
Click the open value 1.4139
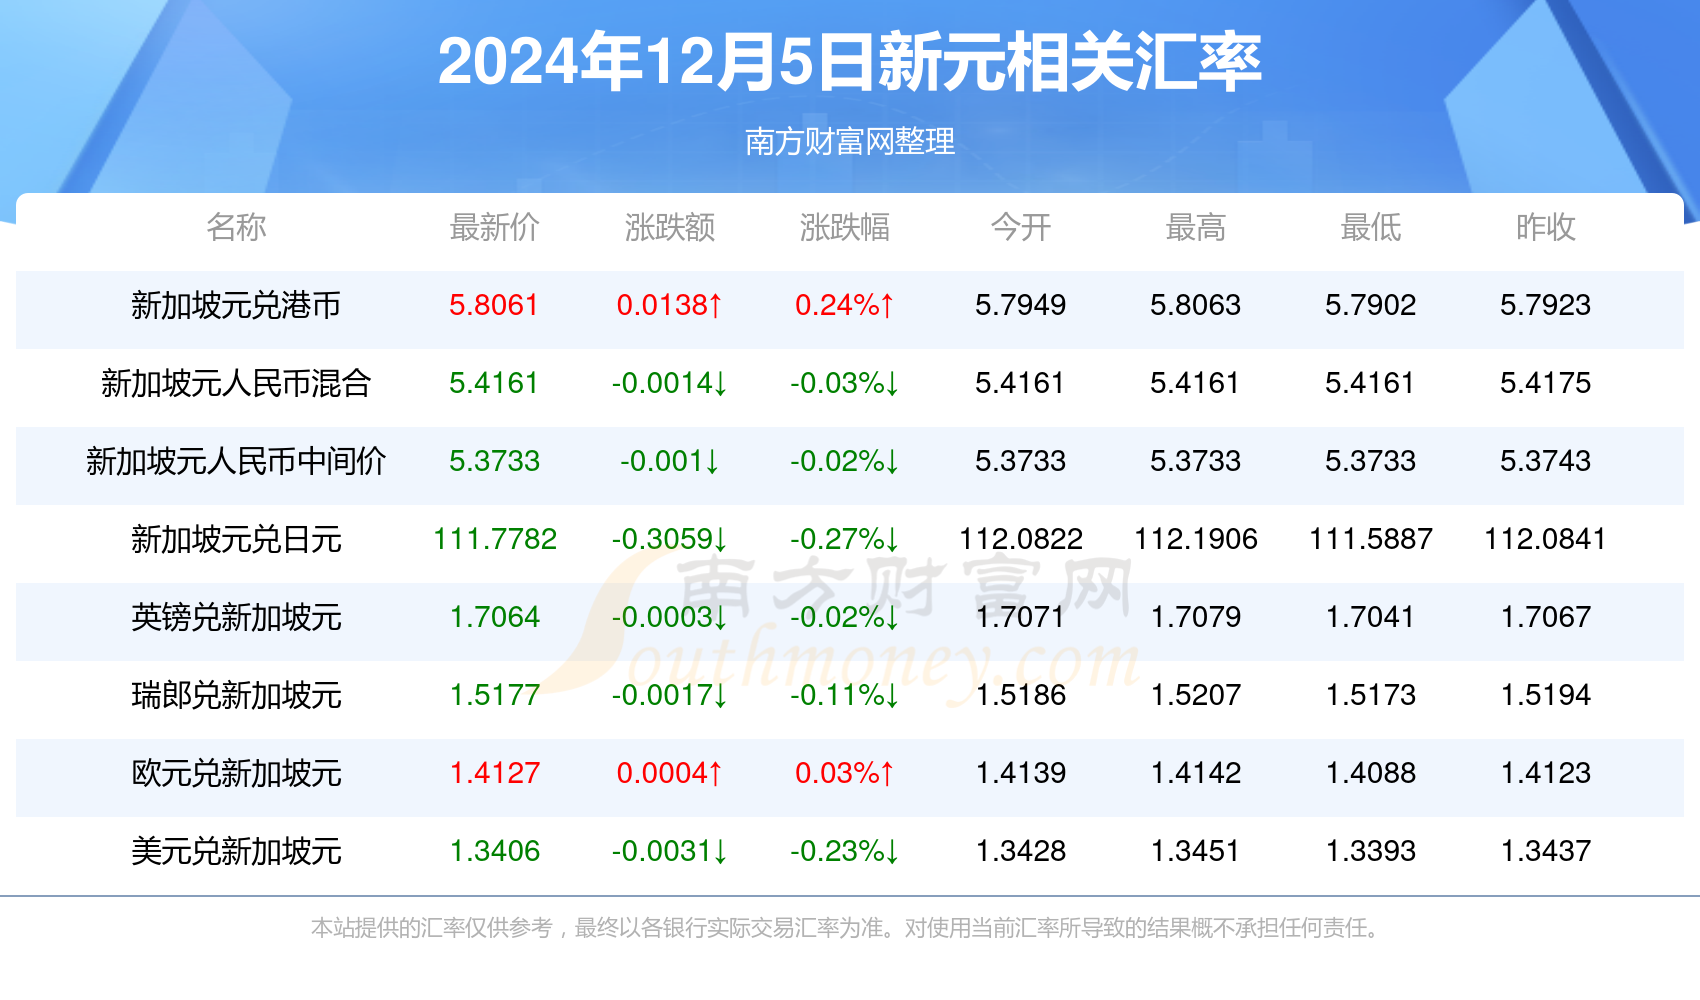(x=1021, y=773)
